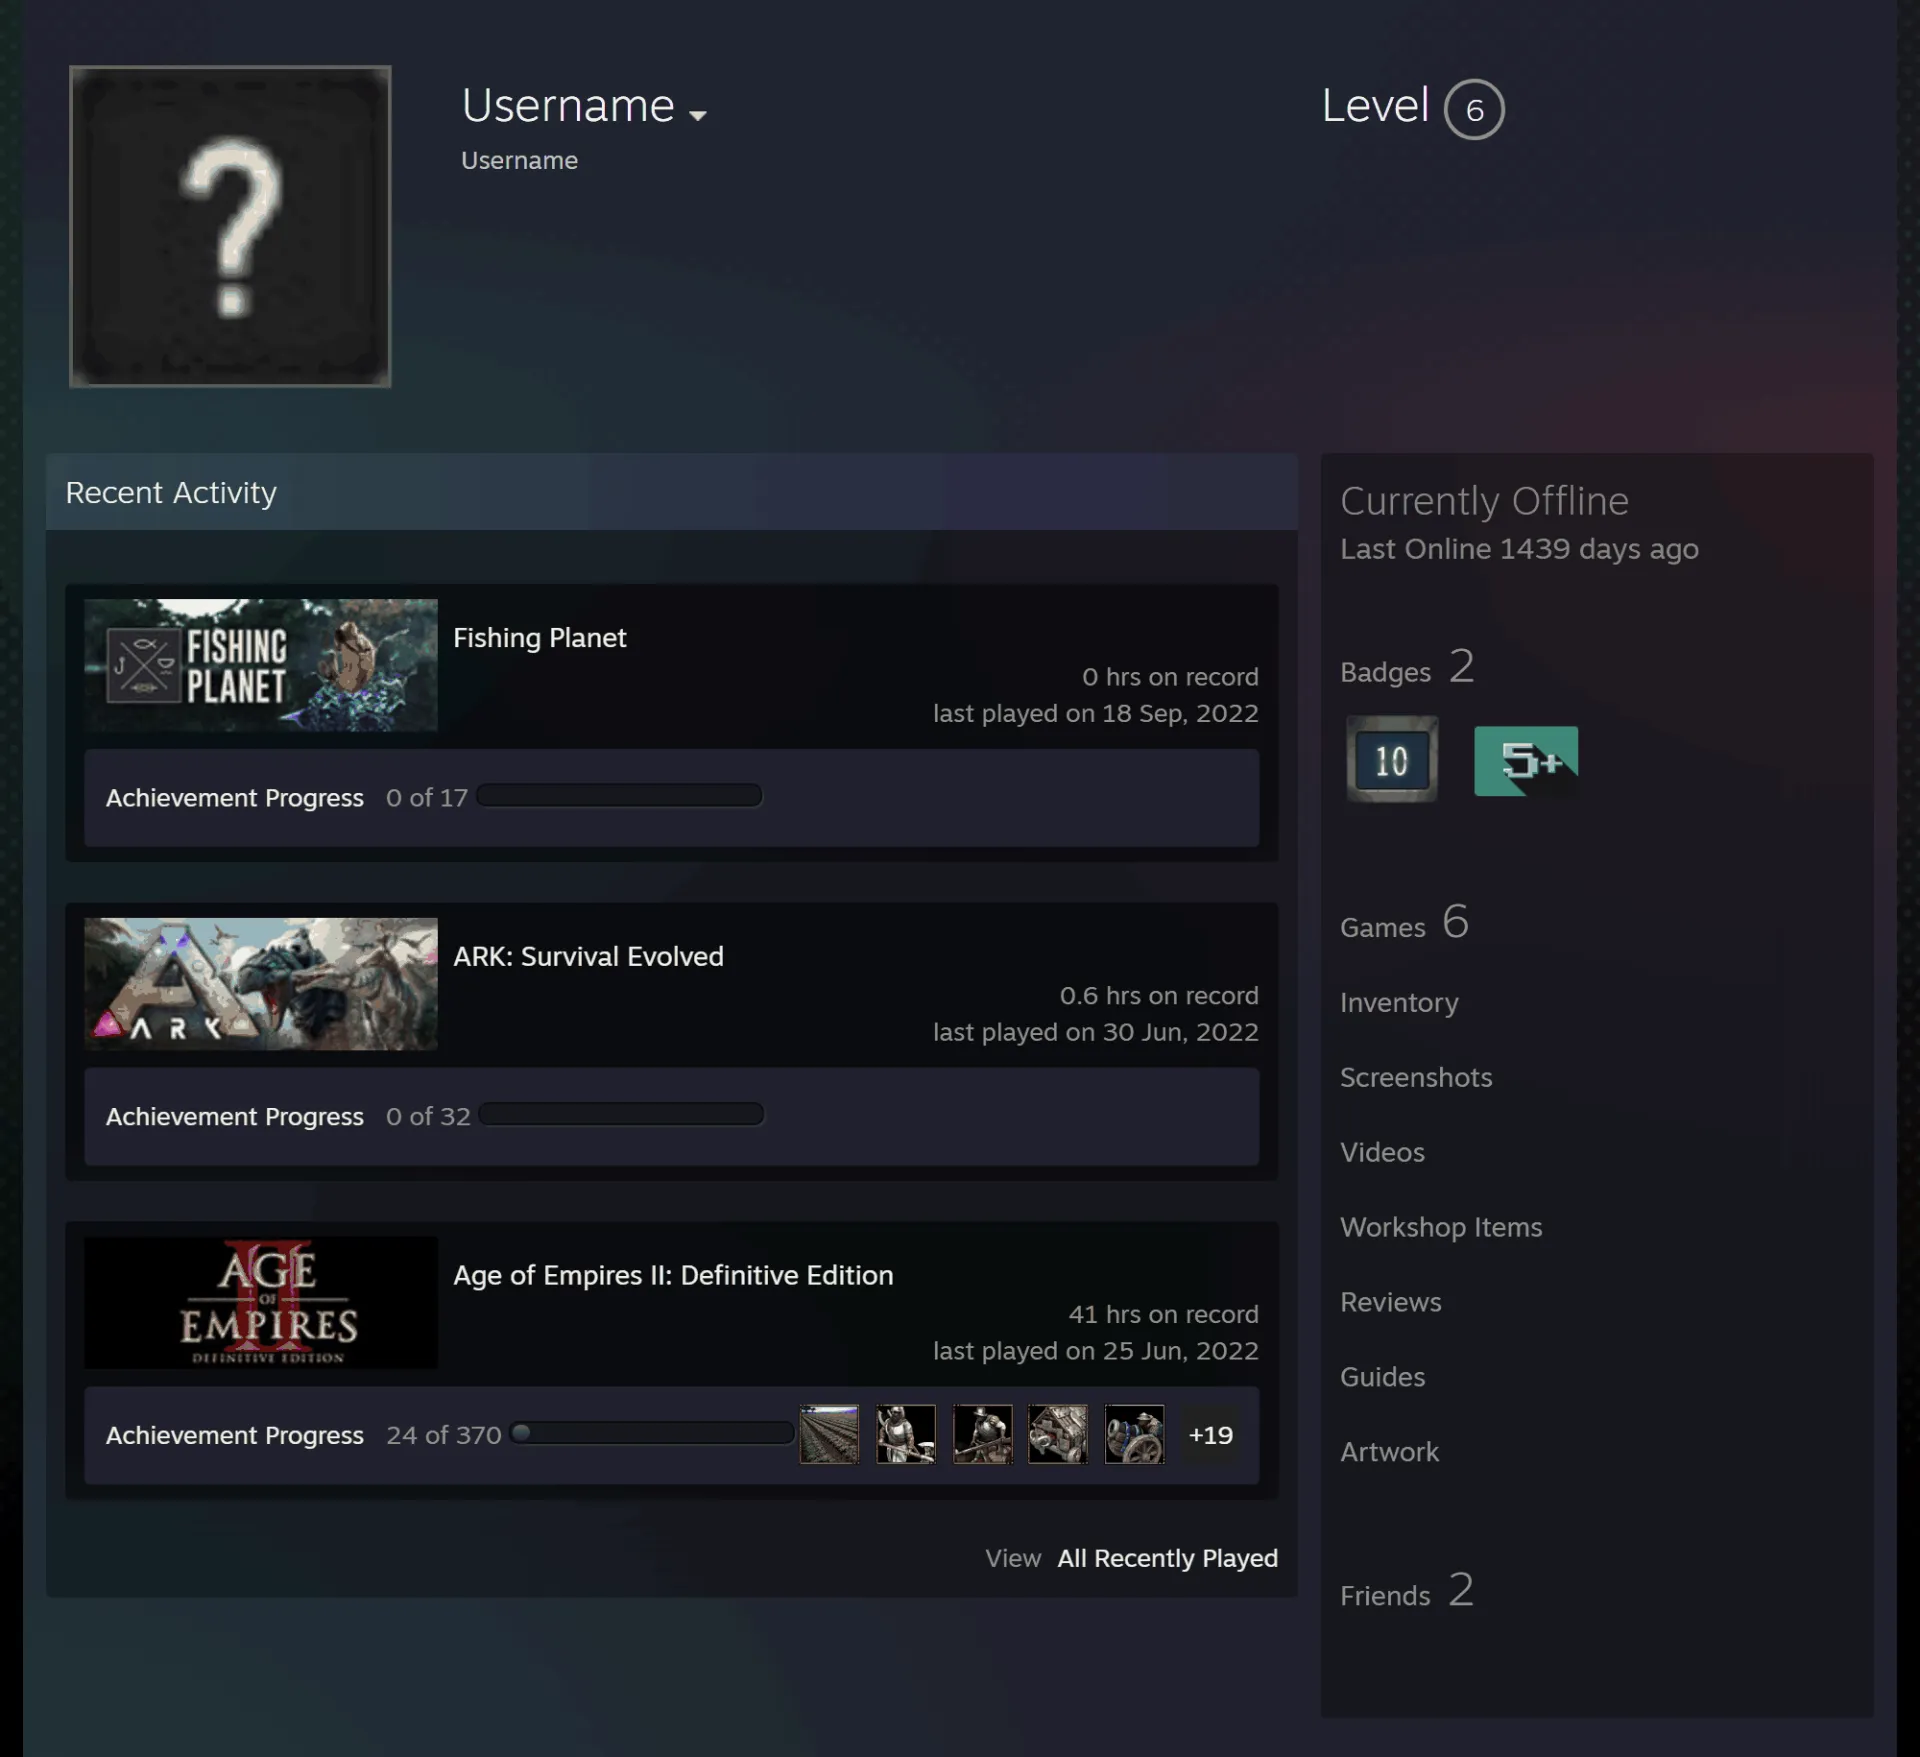Go to Videos
The height and width of the screenshot is (1757, 1920).
click(x=1382, y=1153)
